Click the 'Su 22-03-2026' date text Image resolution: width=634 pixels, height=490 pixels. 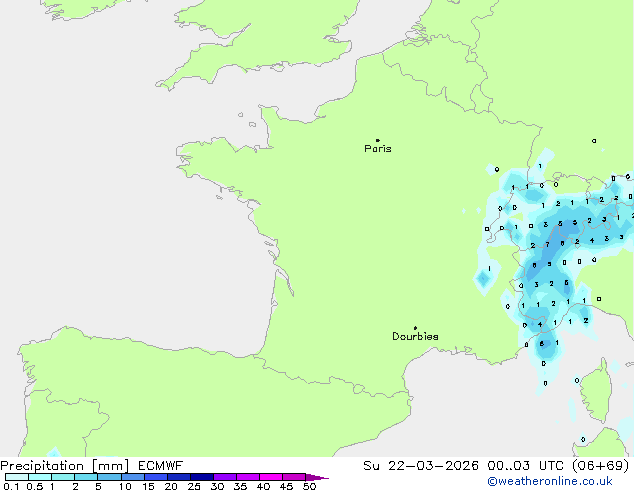tap(421, 466)
